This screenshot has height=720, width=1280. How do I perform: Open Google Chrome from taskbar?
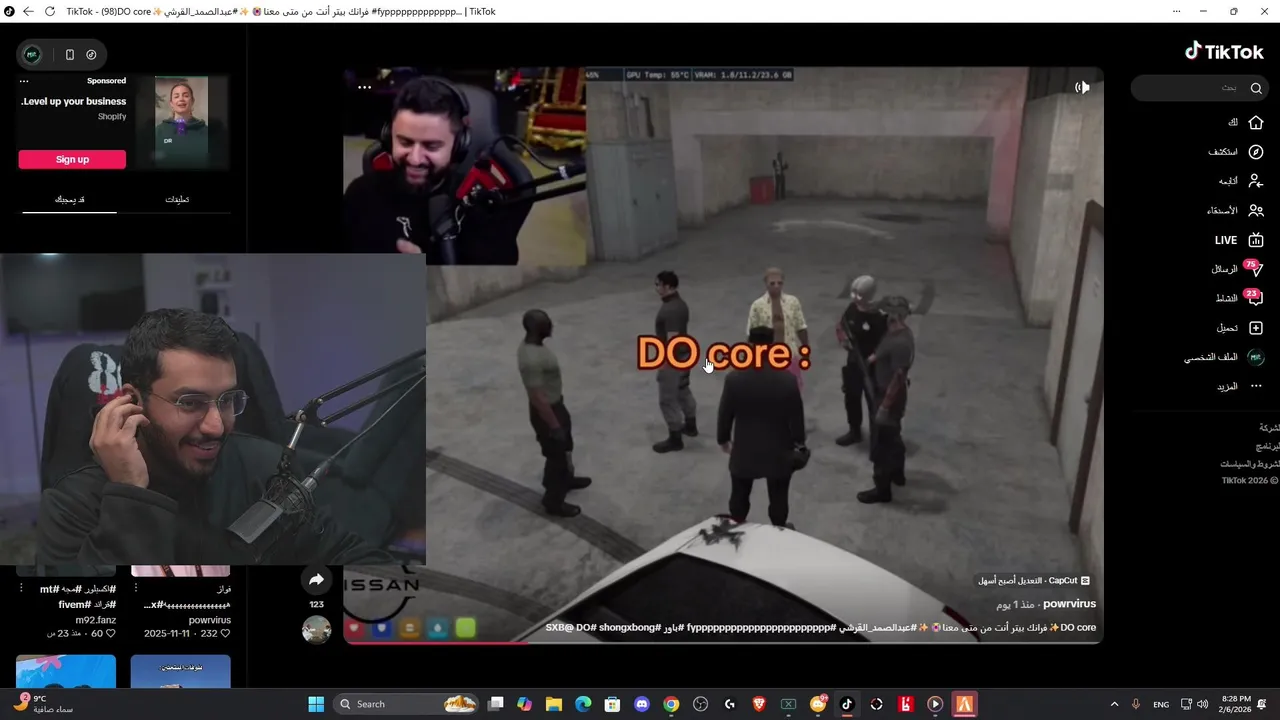pyautogui.click(x=671, y=704)
